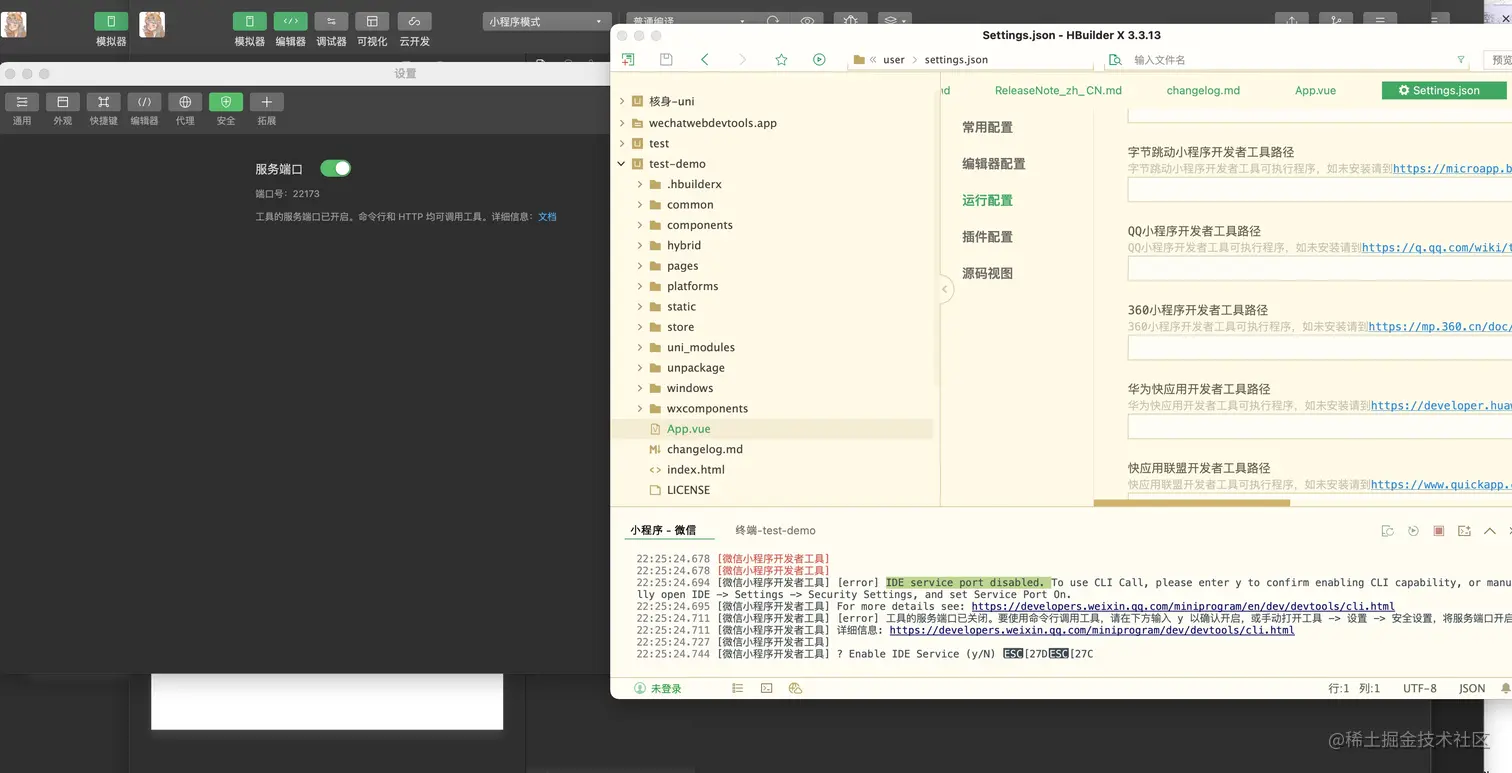This screenshot has width=1512, height=773.
Task: Click the file search icon in HBuilder
Action: [x=1115, y=60]
